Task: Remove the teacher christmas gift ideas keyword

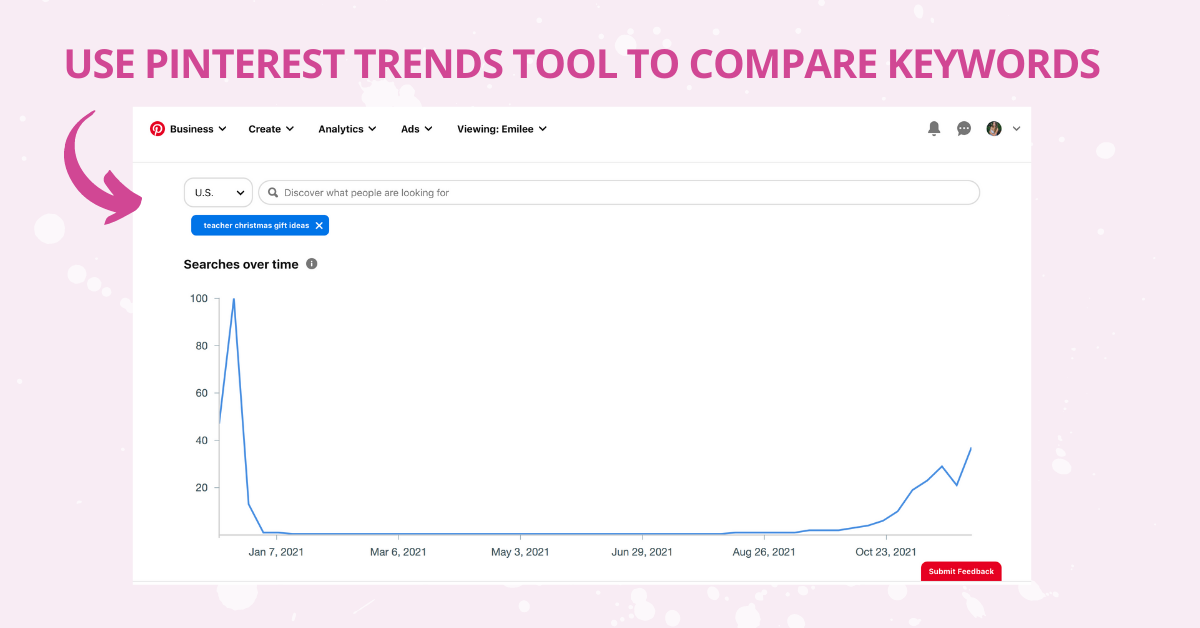Action: 319,226
